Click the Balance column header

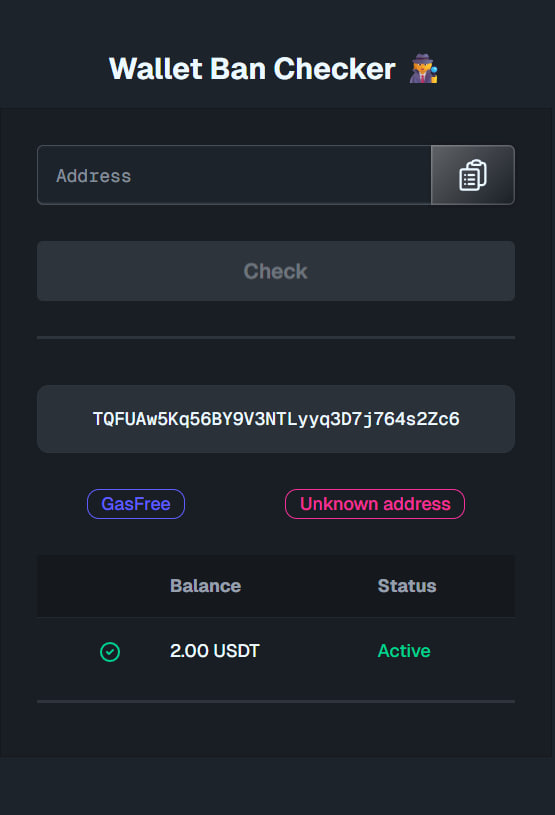tap(206, 586)
